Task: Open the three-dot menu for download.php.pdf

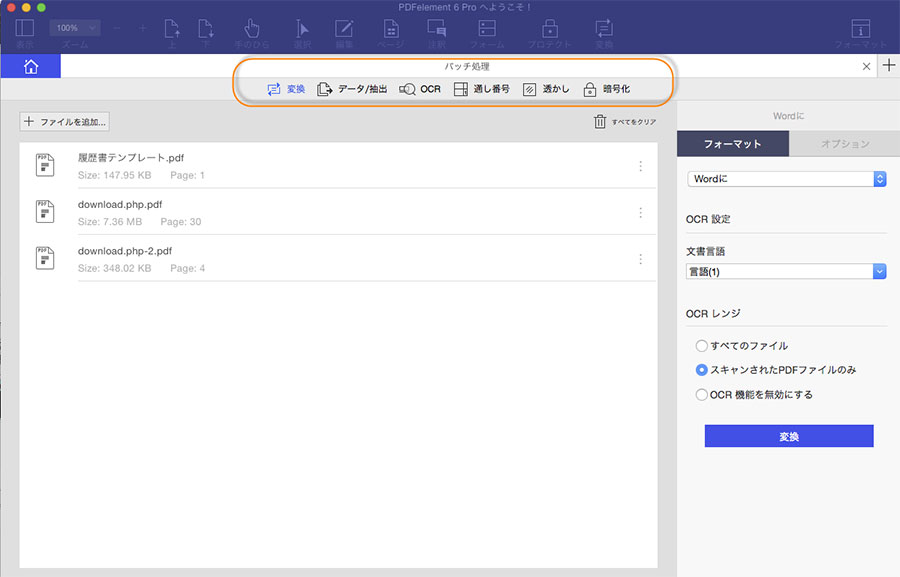Action: point(641,213)
